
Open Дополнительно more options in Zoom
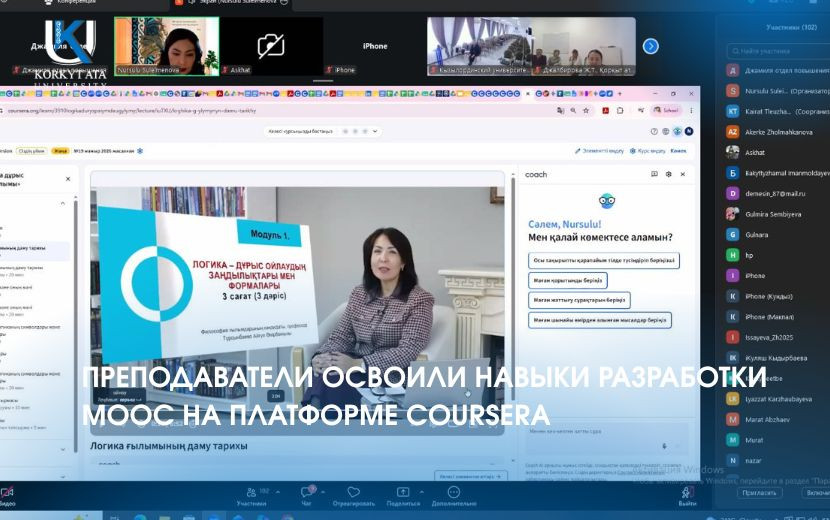pos(454,497)
